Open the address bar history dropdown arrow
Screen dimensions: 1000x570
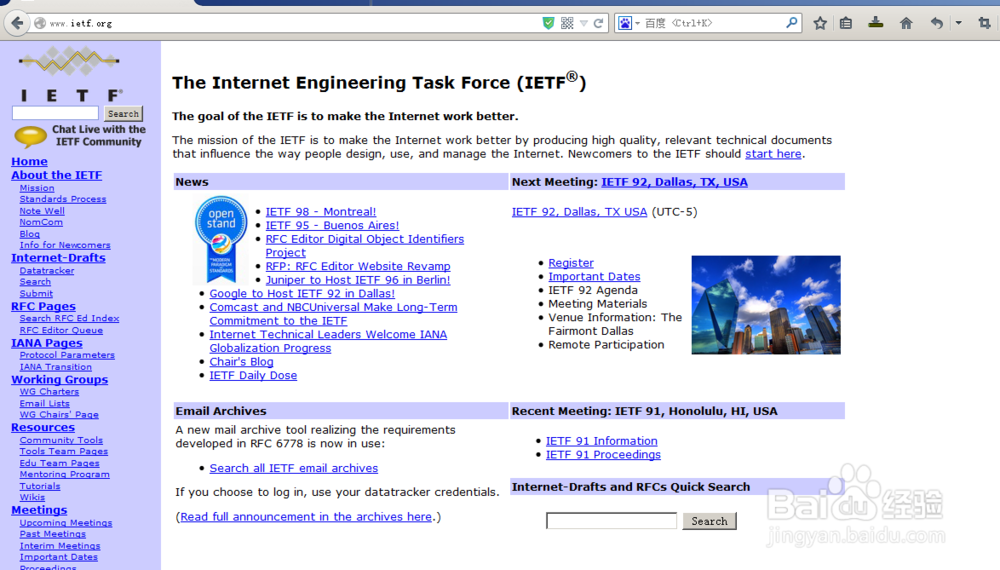pyautogui.click(x=584, y=24)
